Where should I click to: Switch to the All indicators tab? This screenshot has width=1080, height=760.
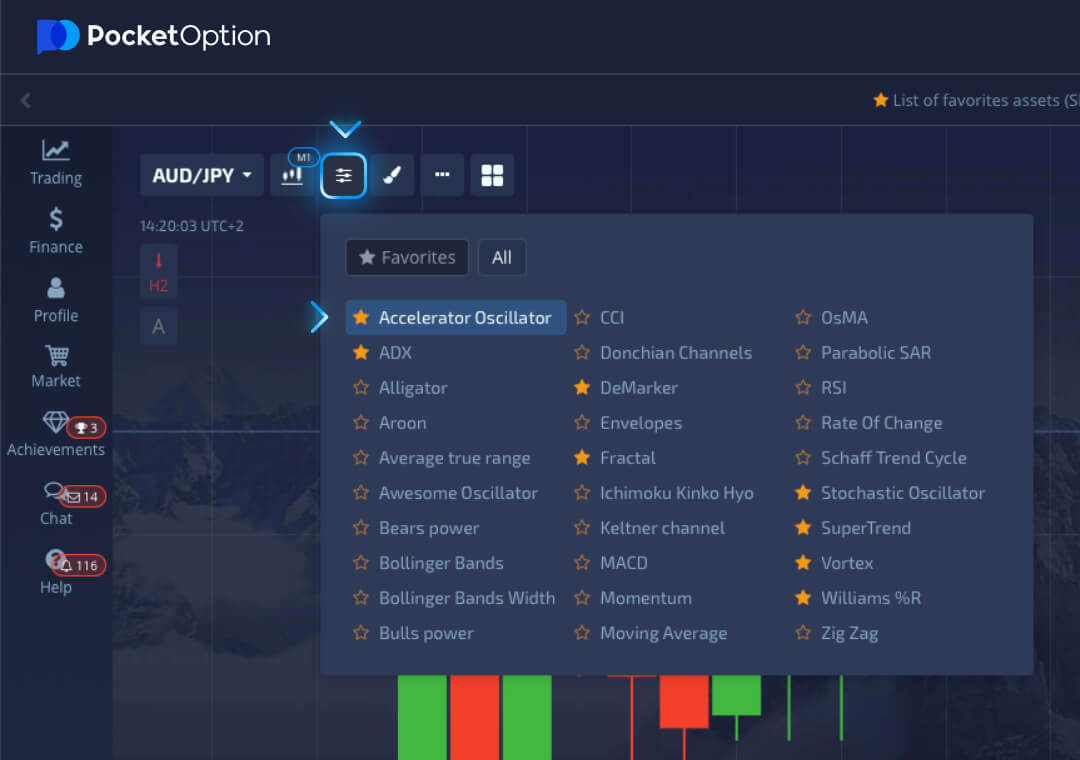[x=502, y=257]
